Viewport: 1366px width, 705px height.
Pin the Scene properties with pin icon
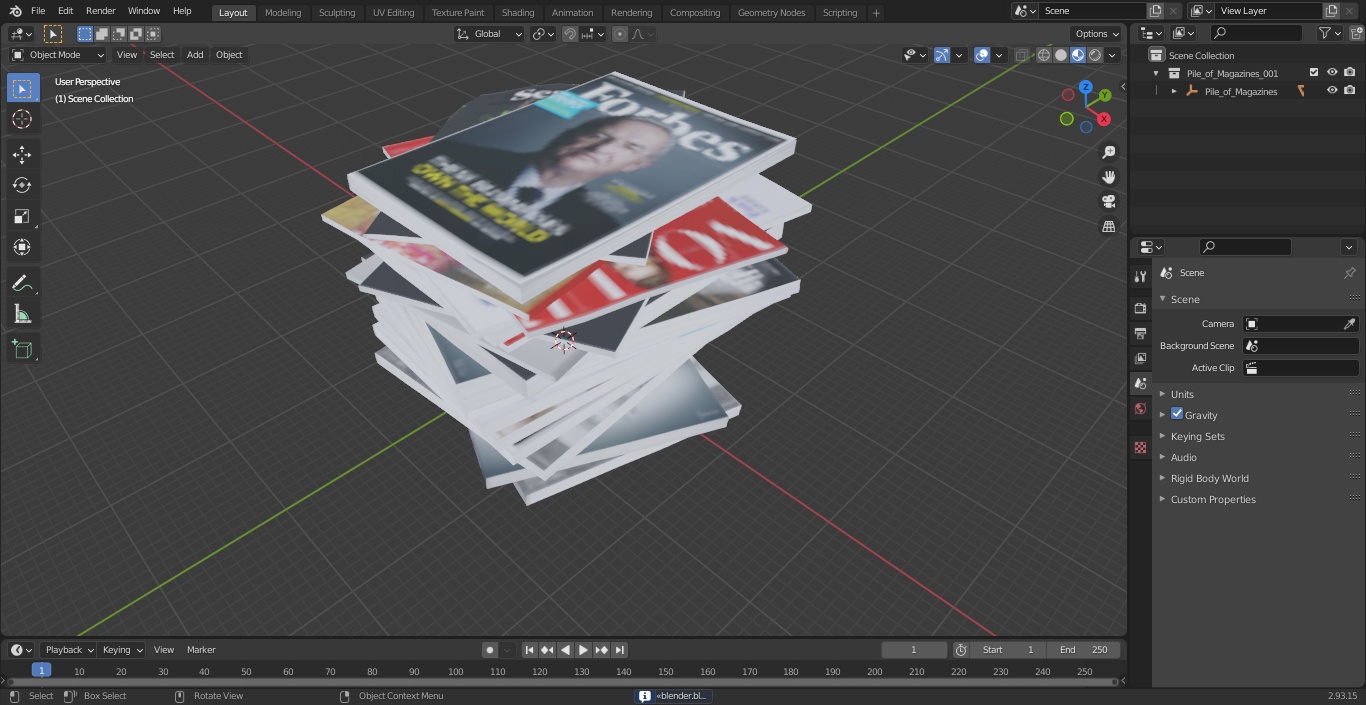pos(1349,273)
